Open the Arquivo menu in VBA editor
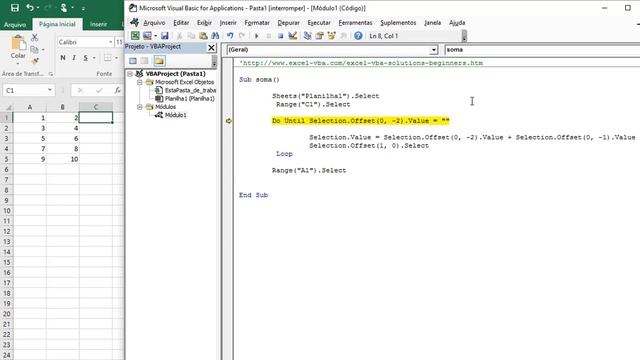The width and height of the screenshot is (640, 360). (x=154, y=23)
